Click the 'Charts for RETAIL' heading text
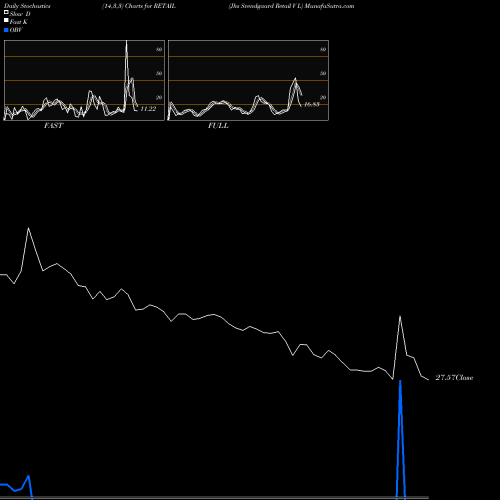 pos(150,6)
